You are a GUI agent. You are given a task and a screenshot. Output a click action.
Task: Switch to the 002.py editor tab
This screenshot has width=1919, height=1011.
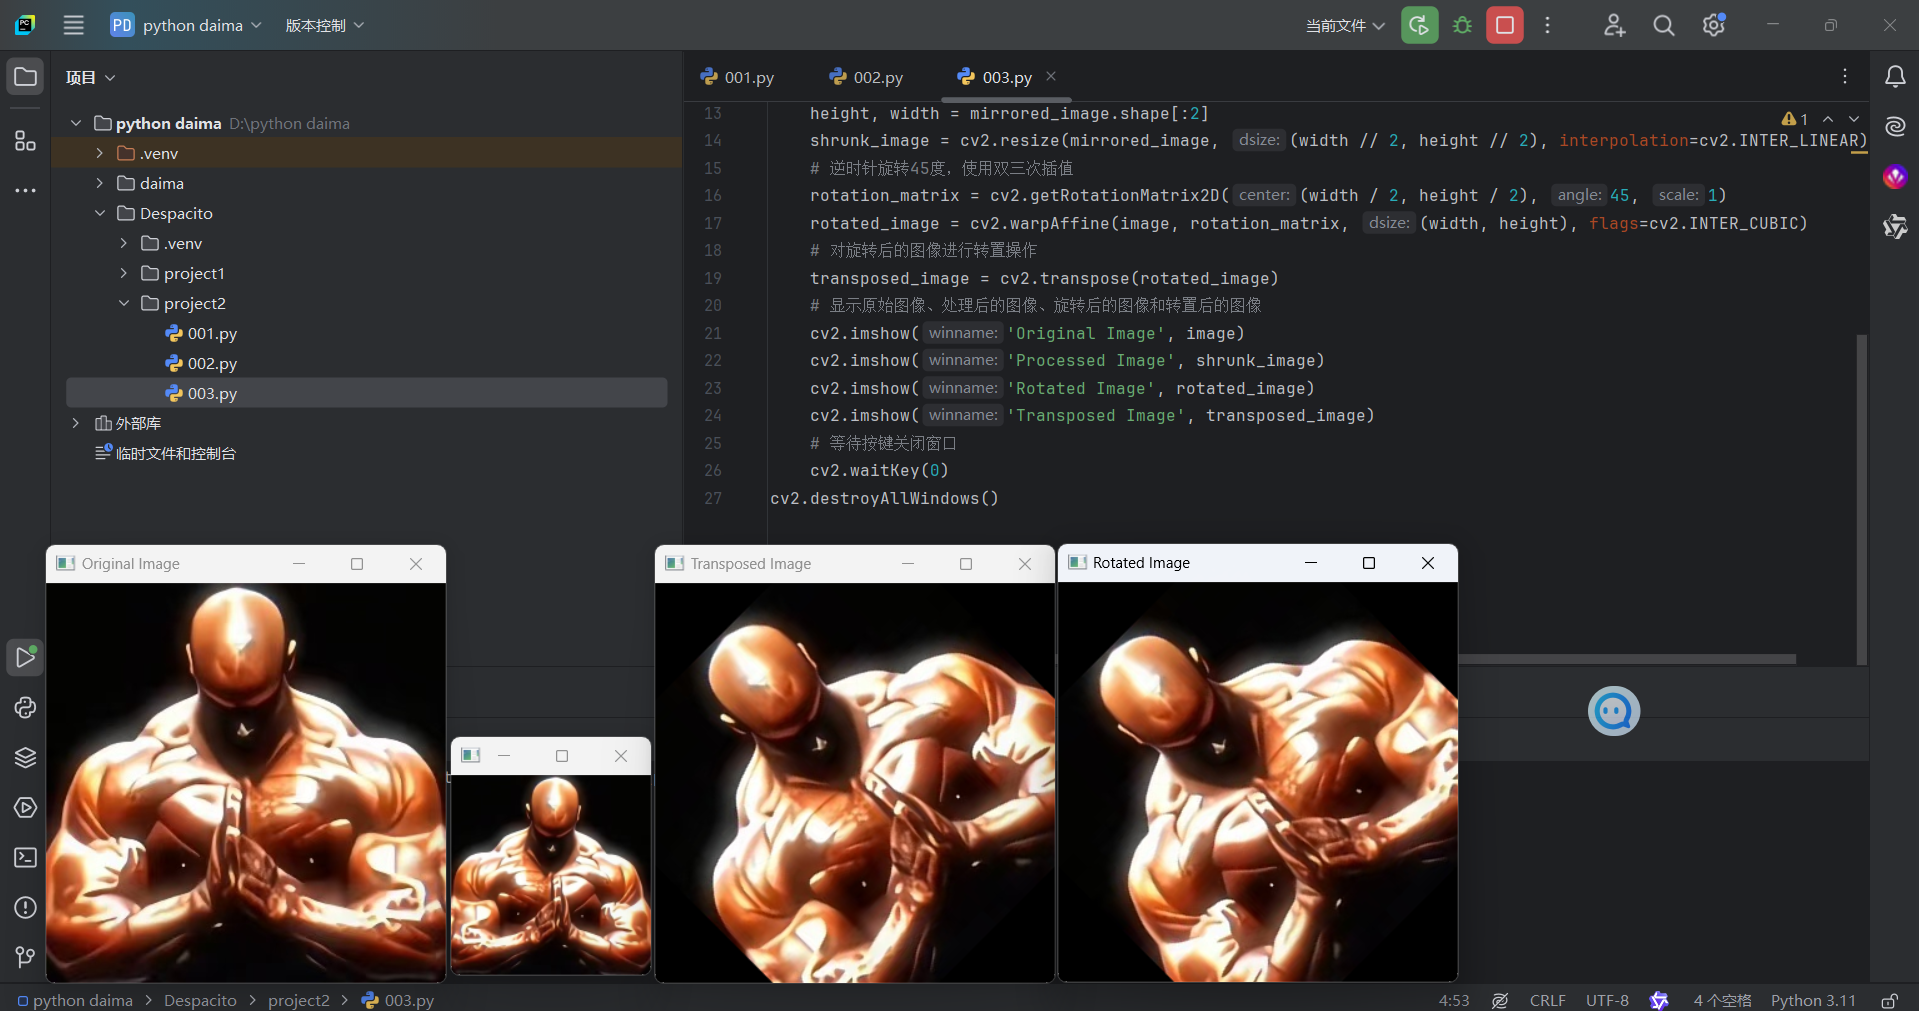[x=866, y=77]
